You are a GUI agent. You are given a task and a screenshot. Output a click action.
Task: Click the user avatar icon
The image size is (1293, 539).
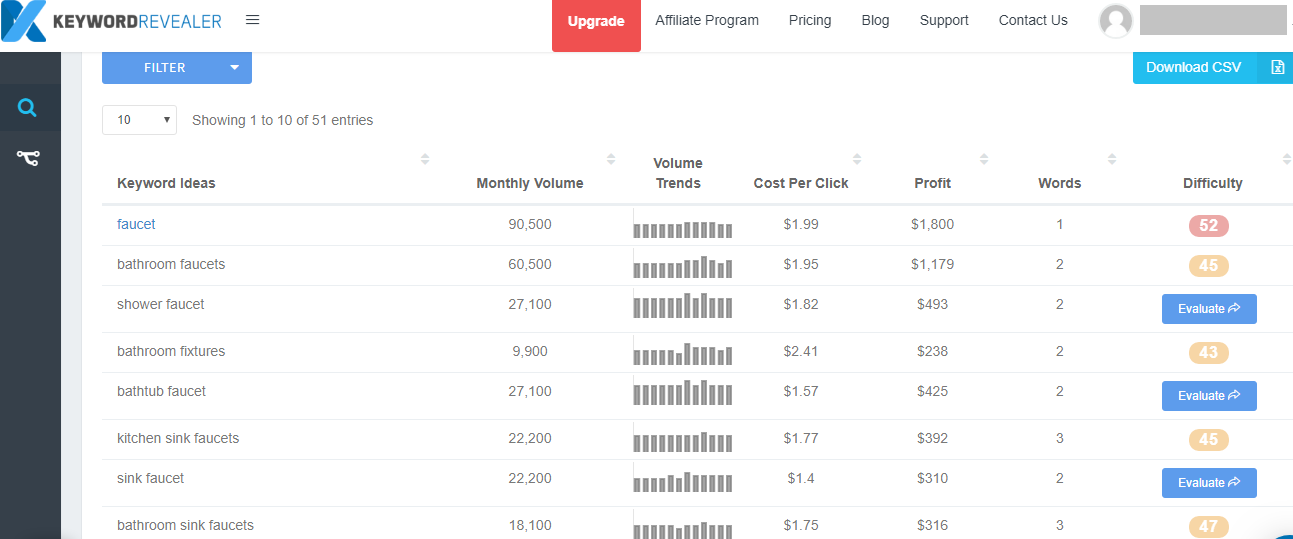pyautogui.click(x=1116, y=21)
